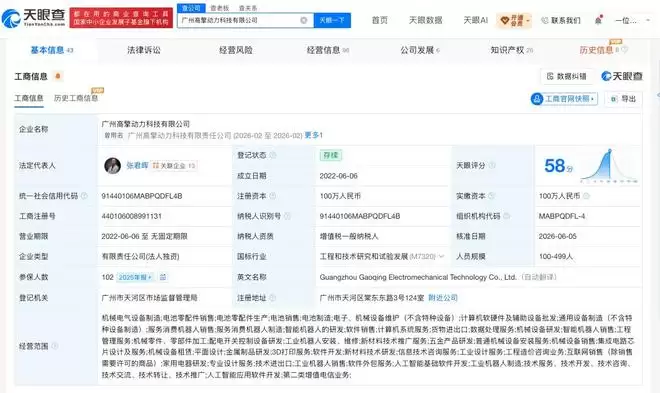
Task: Click the help icon beside 注册地址
Action: [273, 297]
